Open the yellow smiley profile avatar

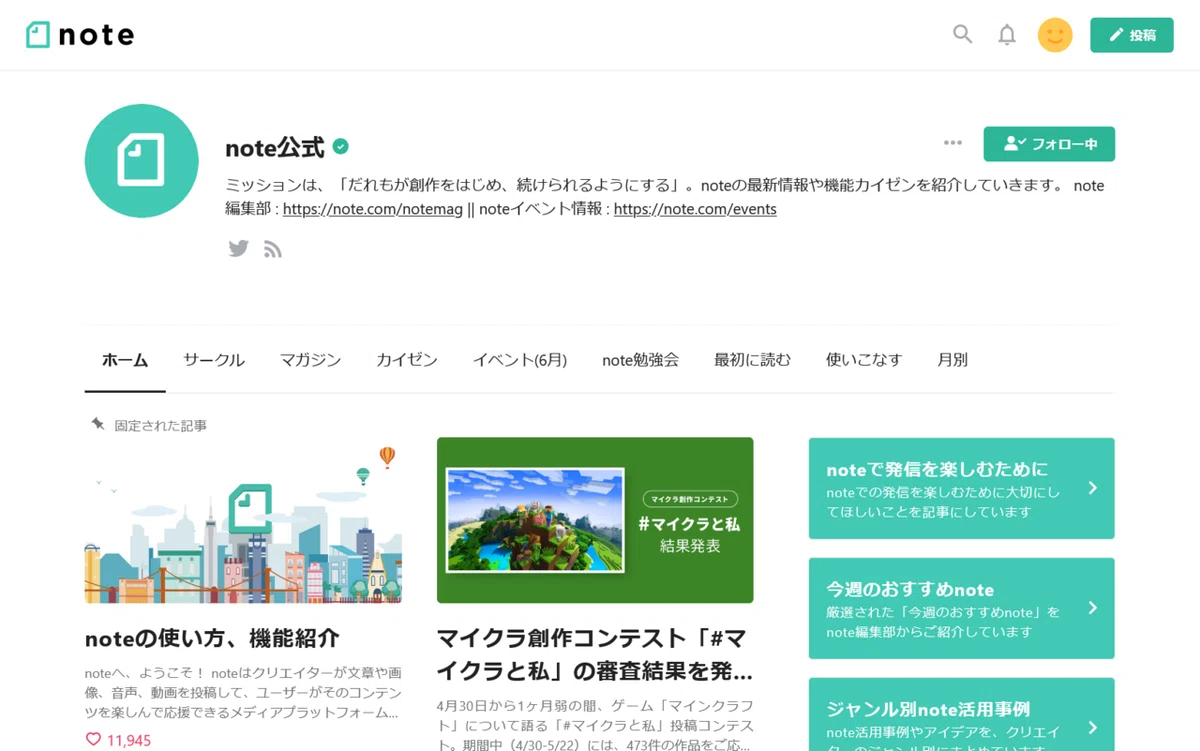[1055, 35]
